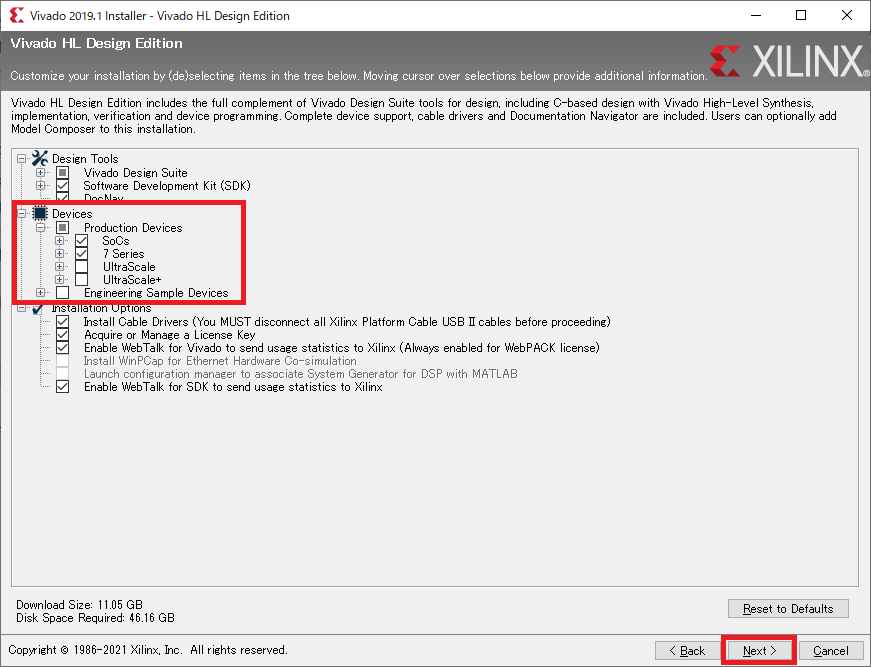The image size is (871, 667).
Task: Click the Xilinx logo in the header
Action: 789,62
